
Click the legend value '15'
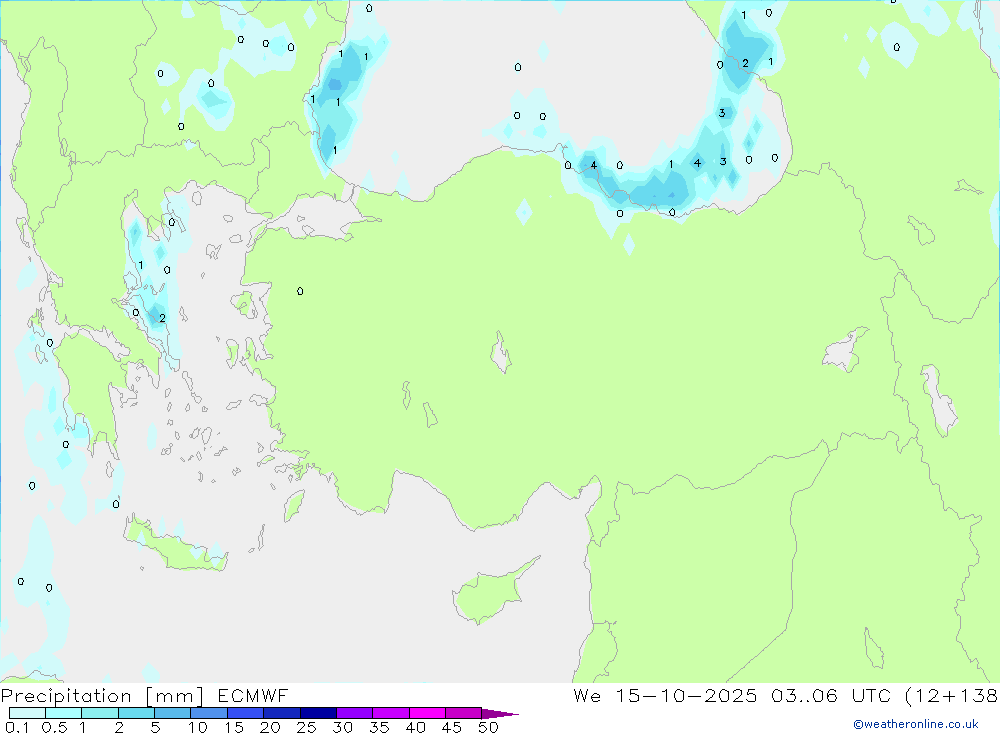(x=234, y=727)
